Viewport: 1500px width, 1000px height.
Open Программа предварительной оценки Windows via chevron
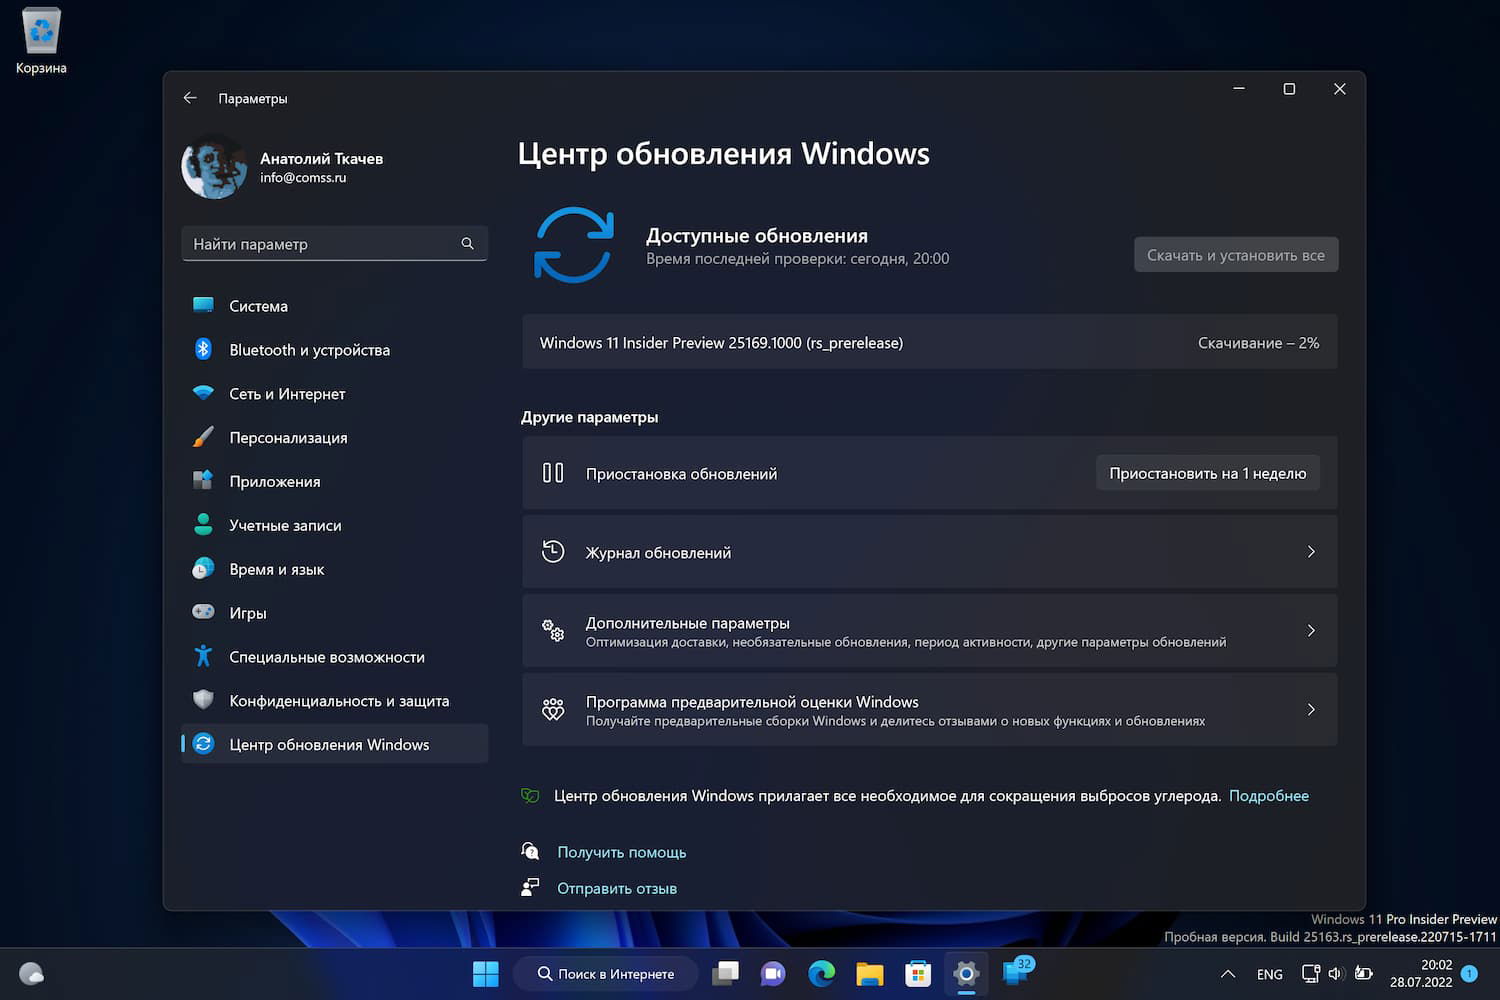[x=1311, y=709]
